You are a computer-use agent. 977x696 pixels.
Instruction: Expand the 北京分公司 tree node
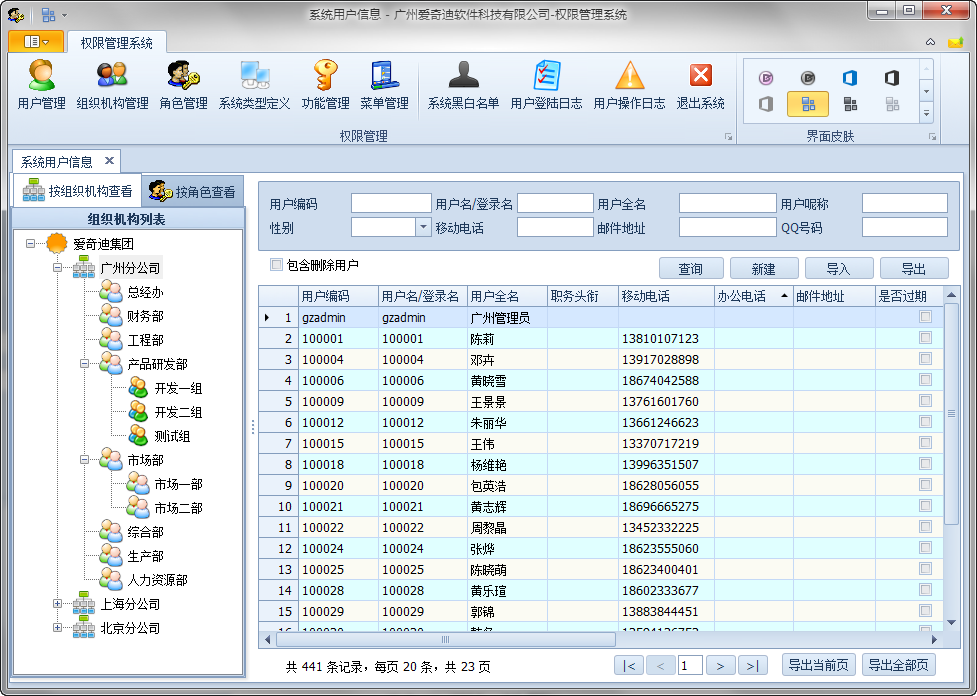[x=57, y=627]
